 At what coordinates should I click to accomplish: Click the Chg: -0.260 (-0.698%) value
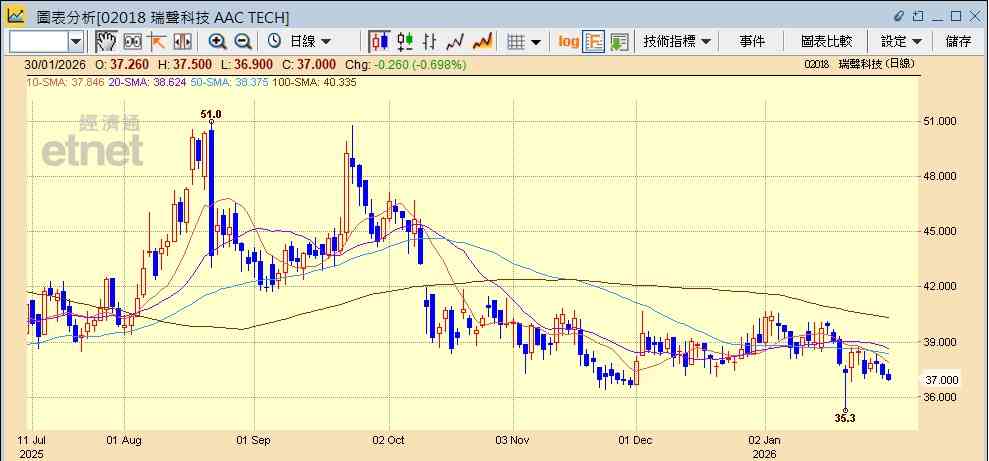tap(406, 64)
